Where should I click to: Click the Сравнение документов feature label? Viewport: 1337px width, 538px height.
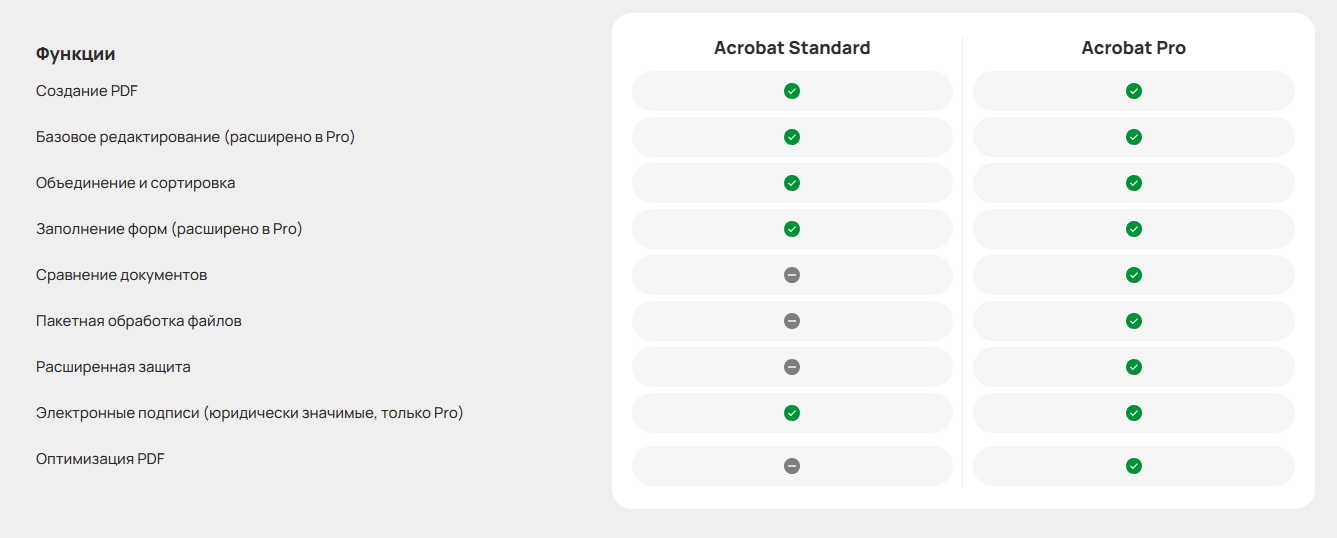[x=121, y=275]
